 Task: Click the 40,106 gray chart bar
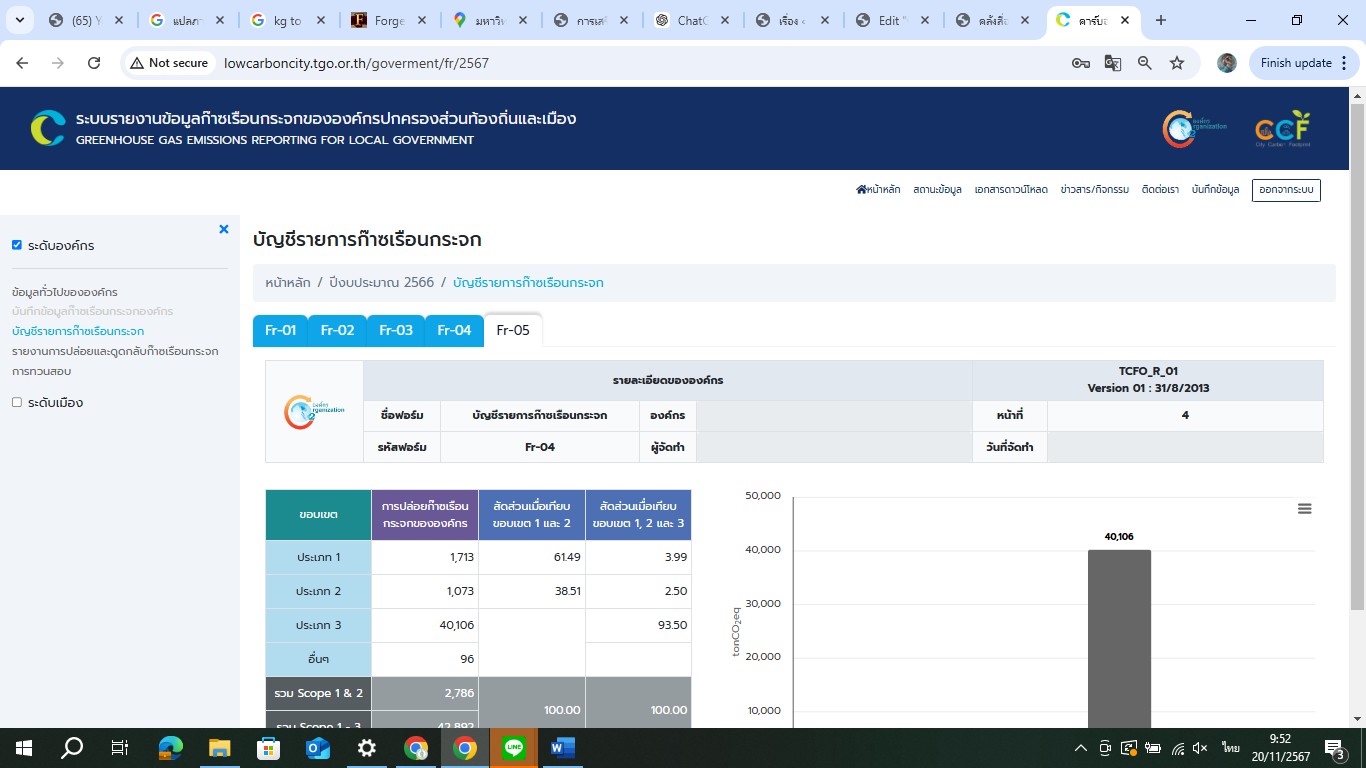click(x=1119, y=640)
